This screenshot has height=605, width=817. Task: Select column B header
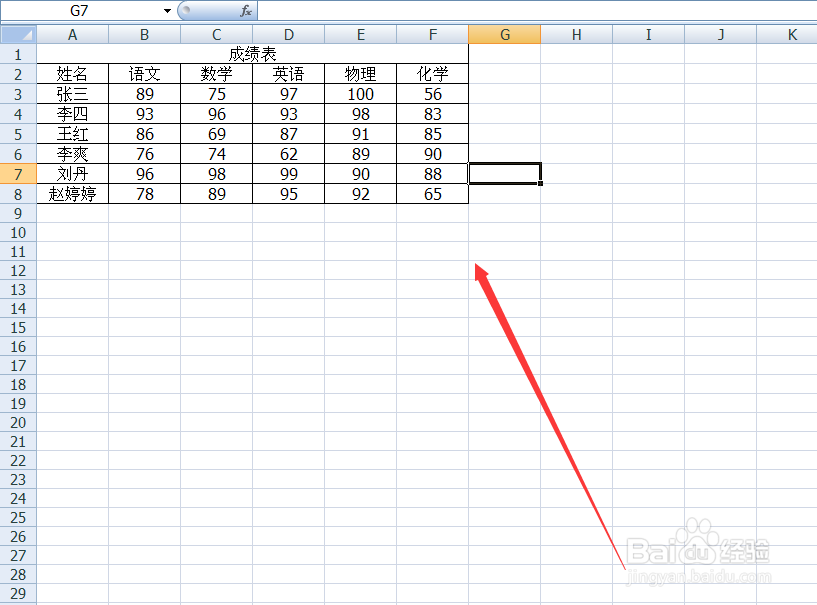(x=144, y=34)
